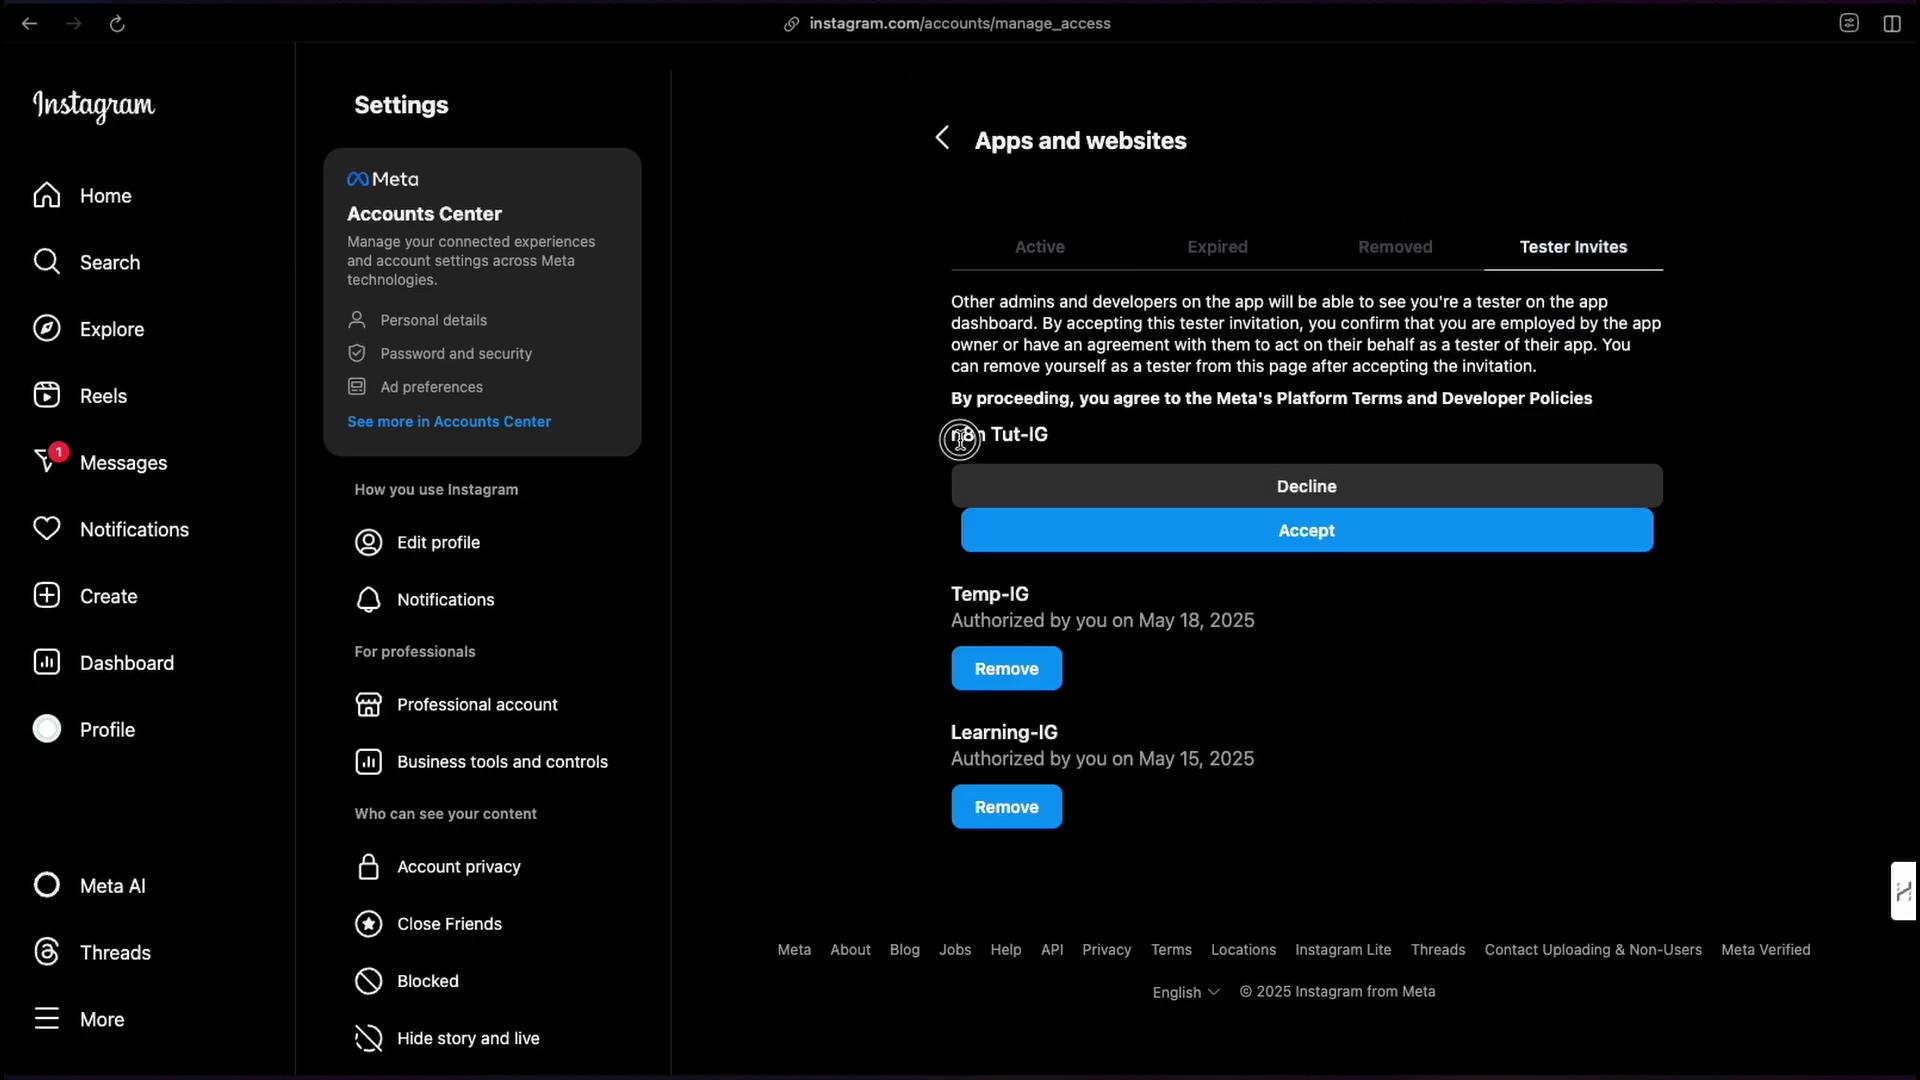The height and width of the screenshot is (1080, 1920).
Task: Click the address bar URL
Action: tap(959, 23)
